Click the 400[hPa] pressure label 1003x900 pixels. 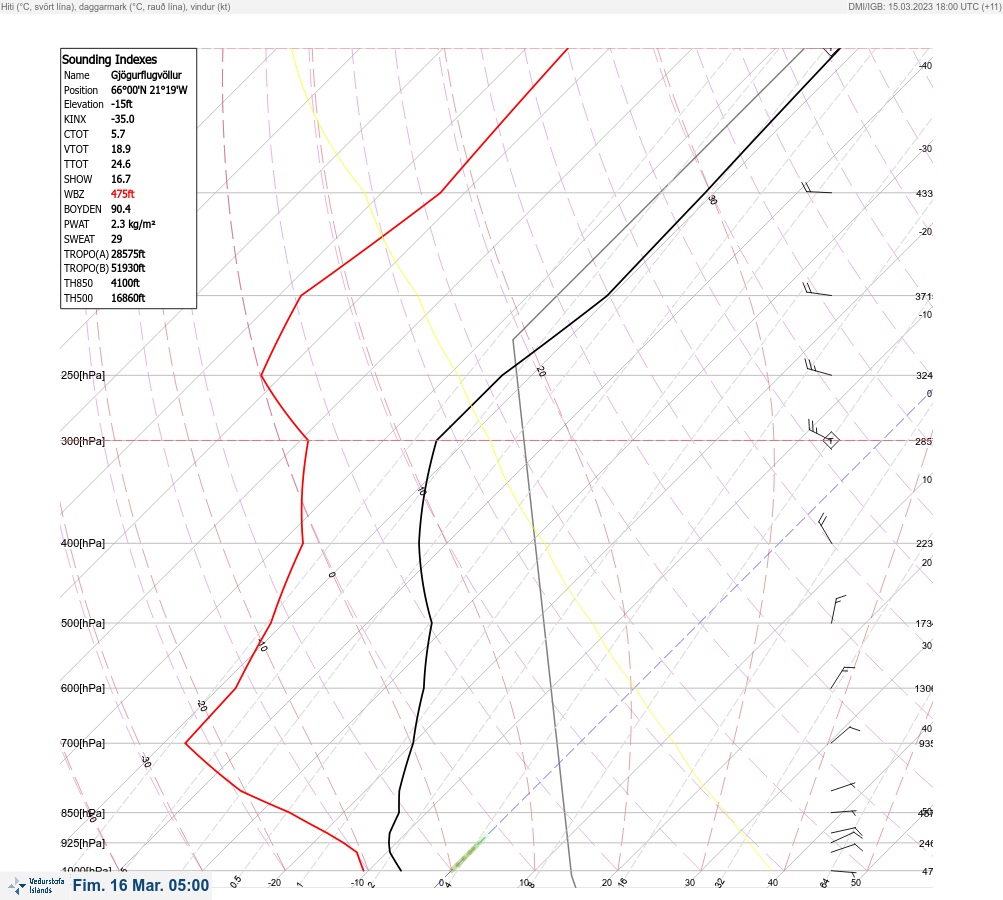point(83,543)
